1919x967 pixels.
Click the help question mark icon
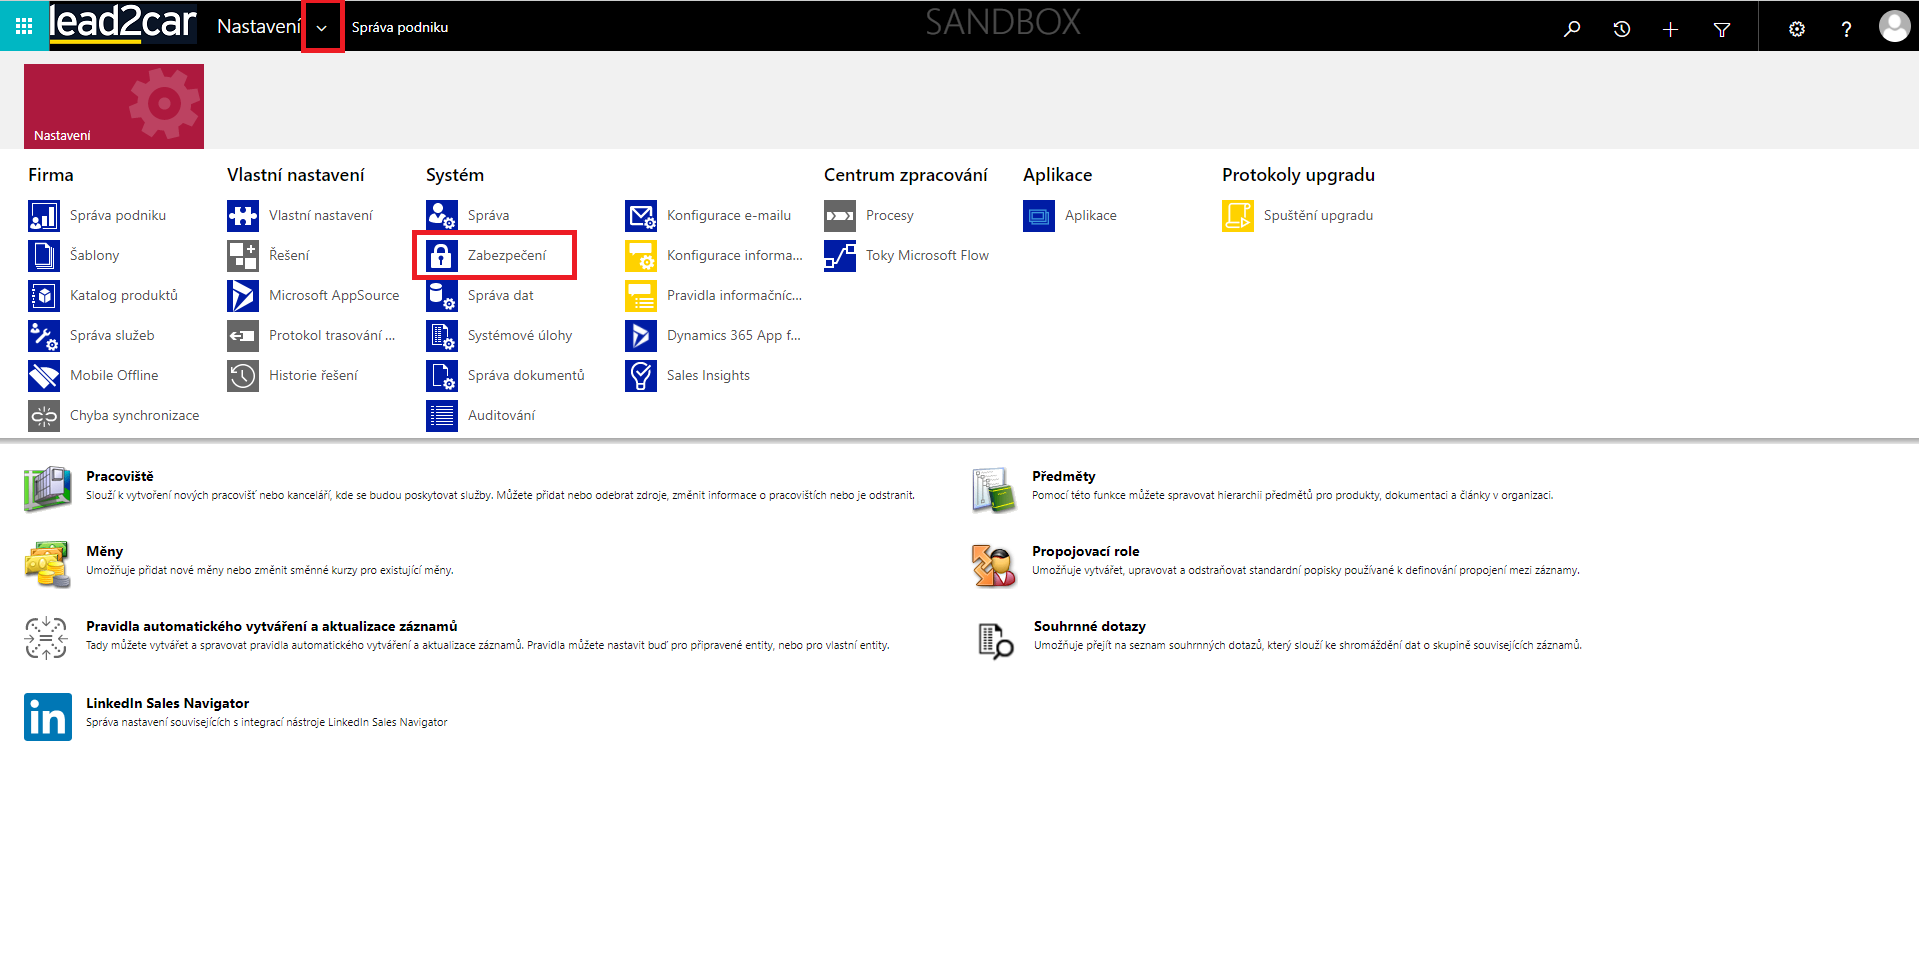click(x=1846, y=29)
